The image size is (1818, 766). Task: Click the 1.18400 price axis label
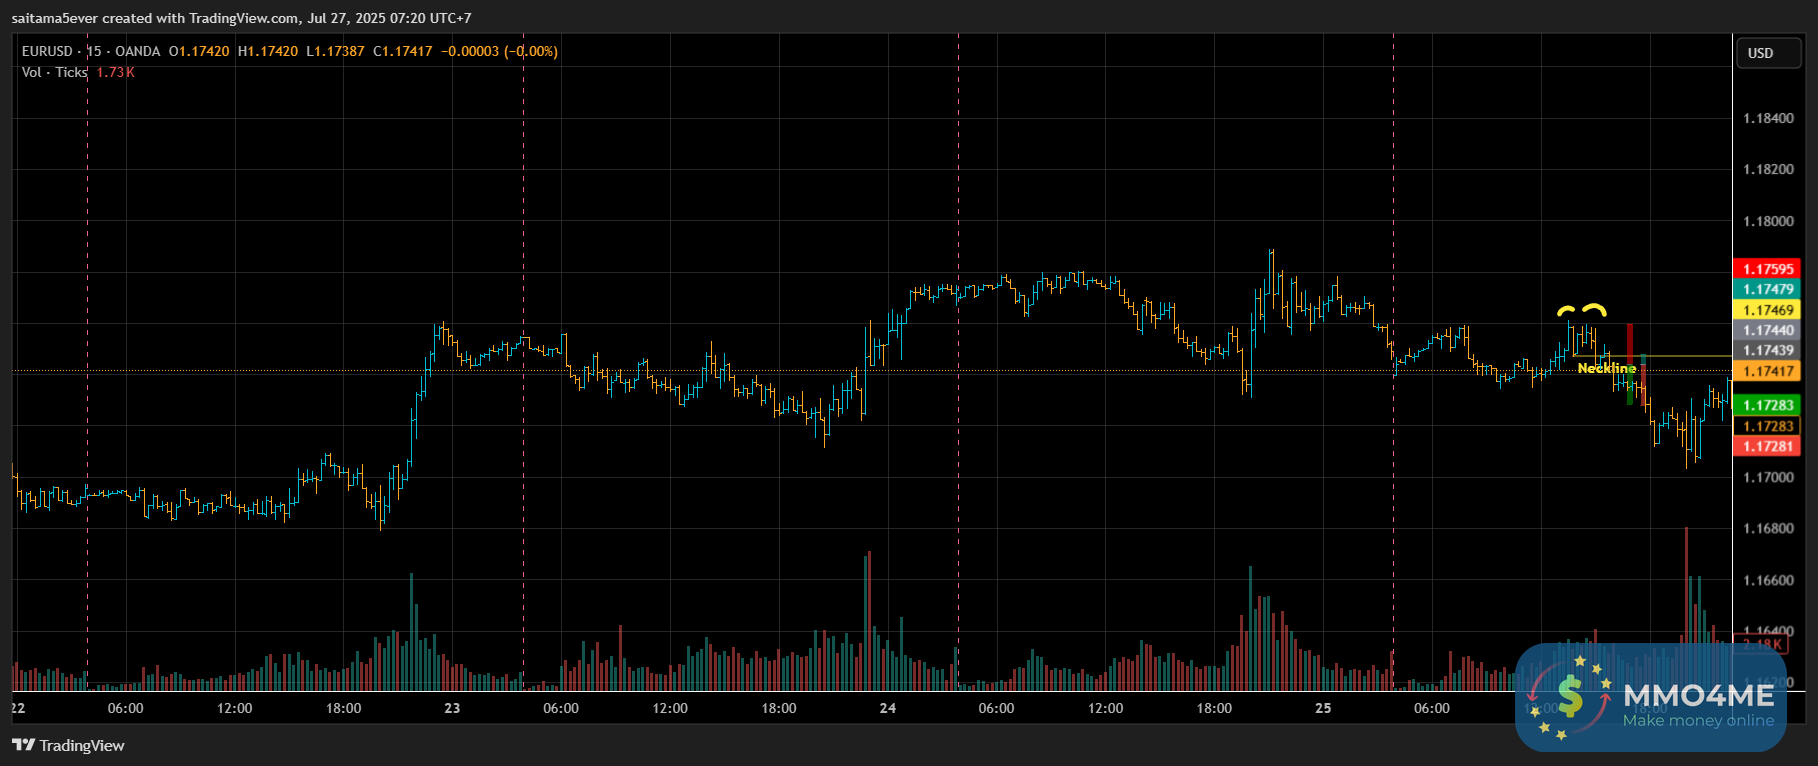(x=1768, y=118)
